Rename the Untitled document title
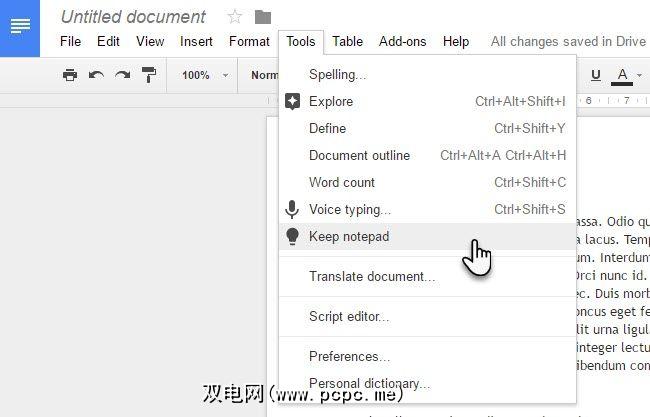The height and width of the screenshot is (417, 650). (x=133, y=17)
